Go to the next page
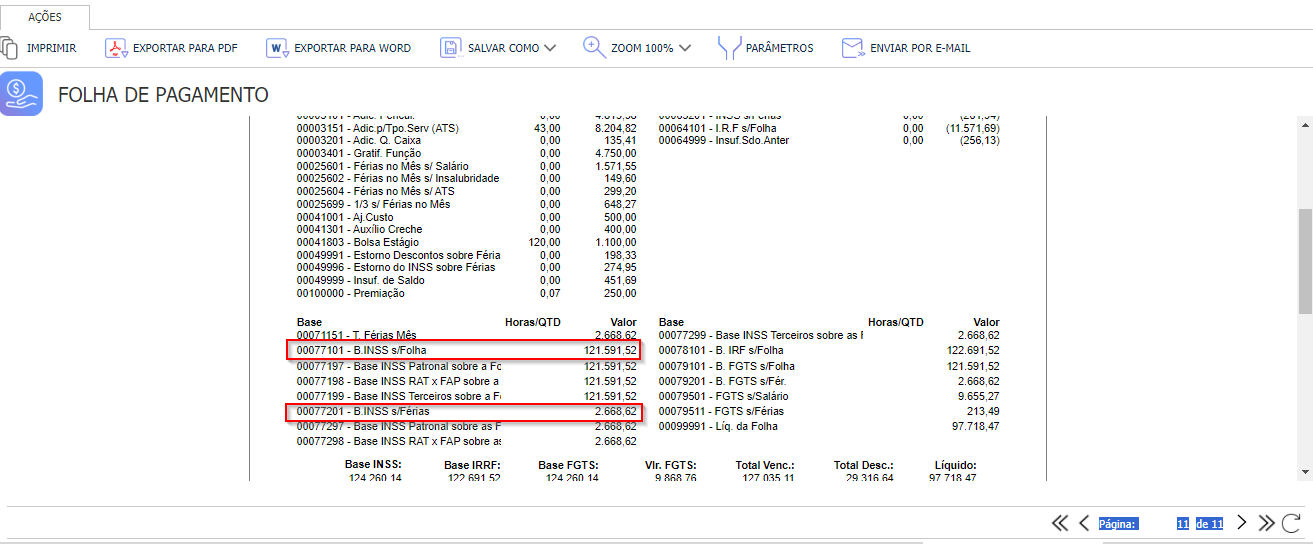 (x=1241, y=523)
